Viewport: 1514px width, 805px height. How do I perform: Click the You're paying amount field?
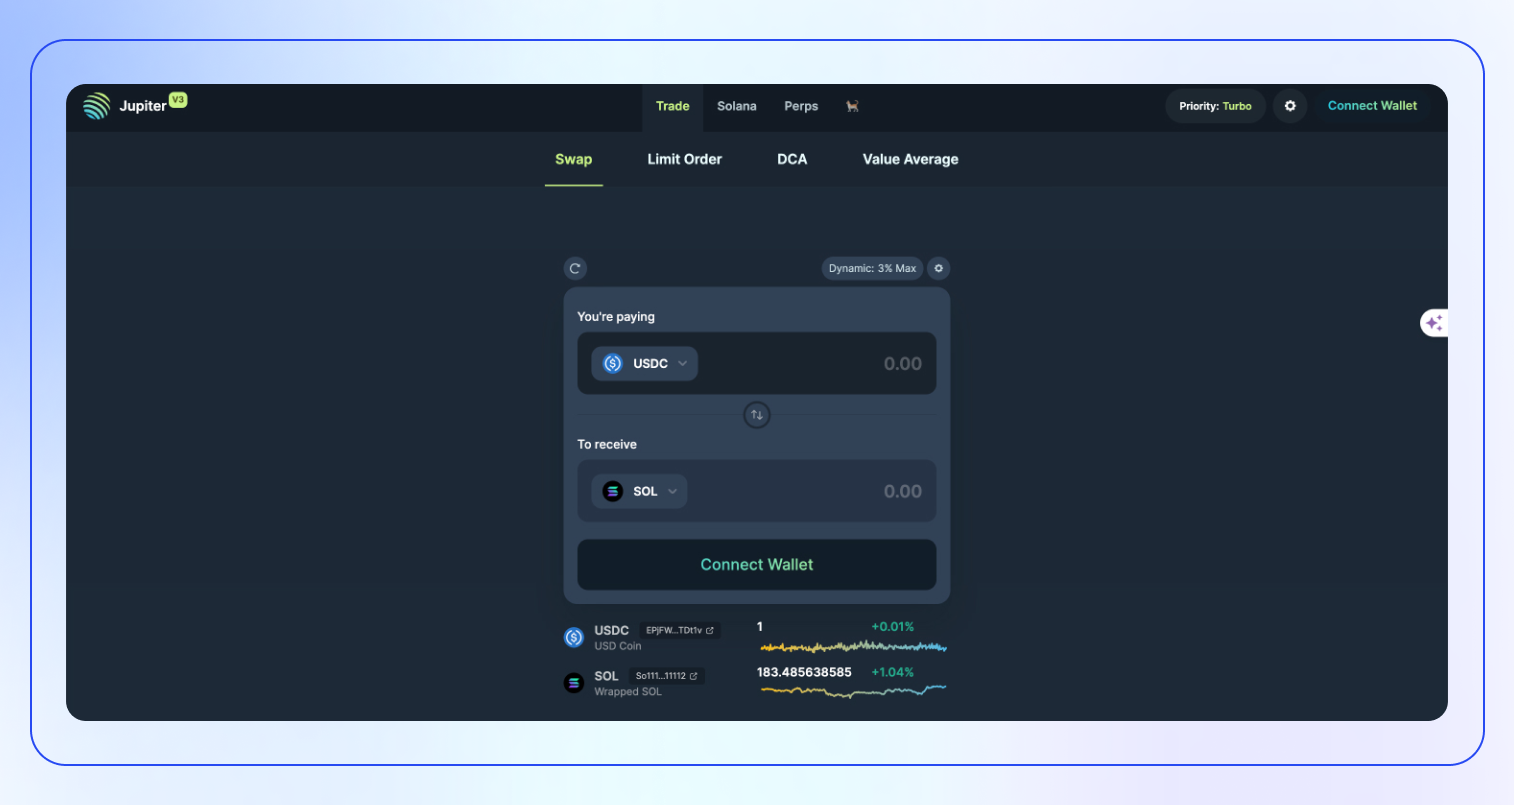(x=757, y=363)
